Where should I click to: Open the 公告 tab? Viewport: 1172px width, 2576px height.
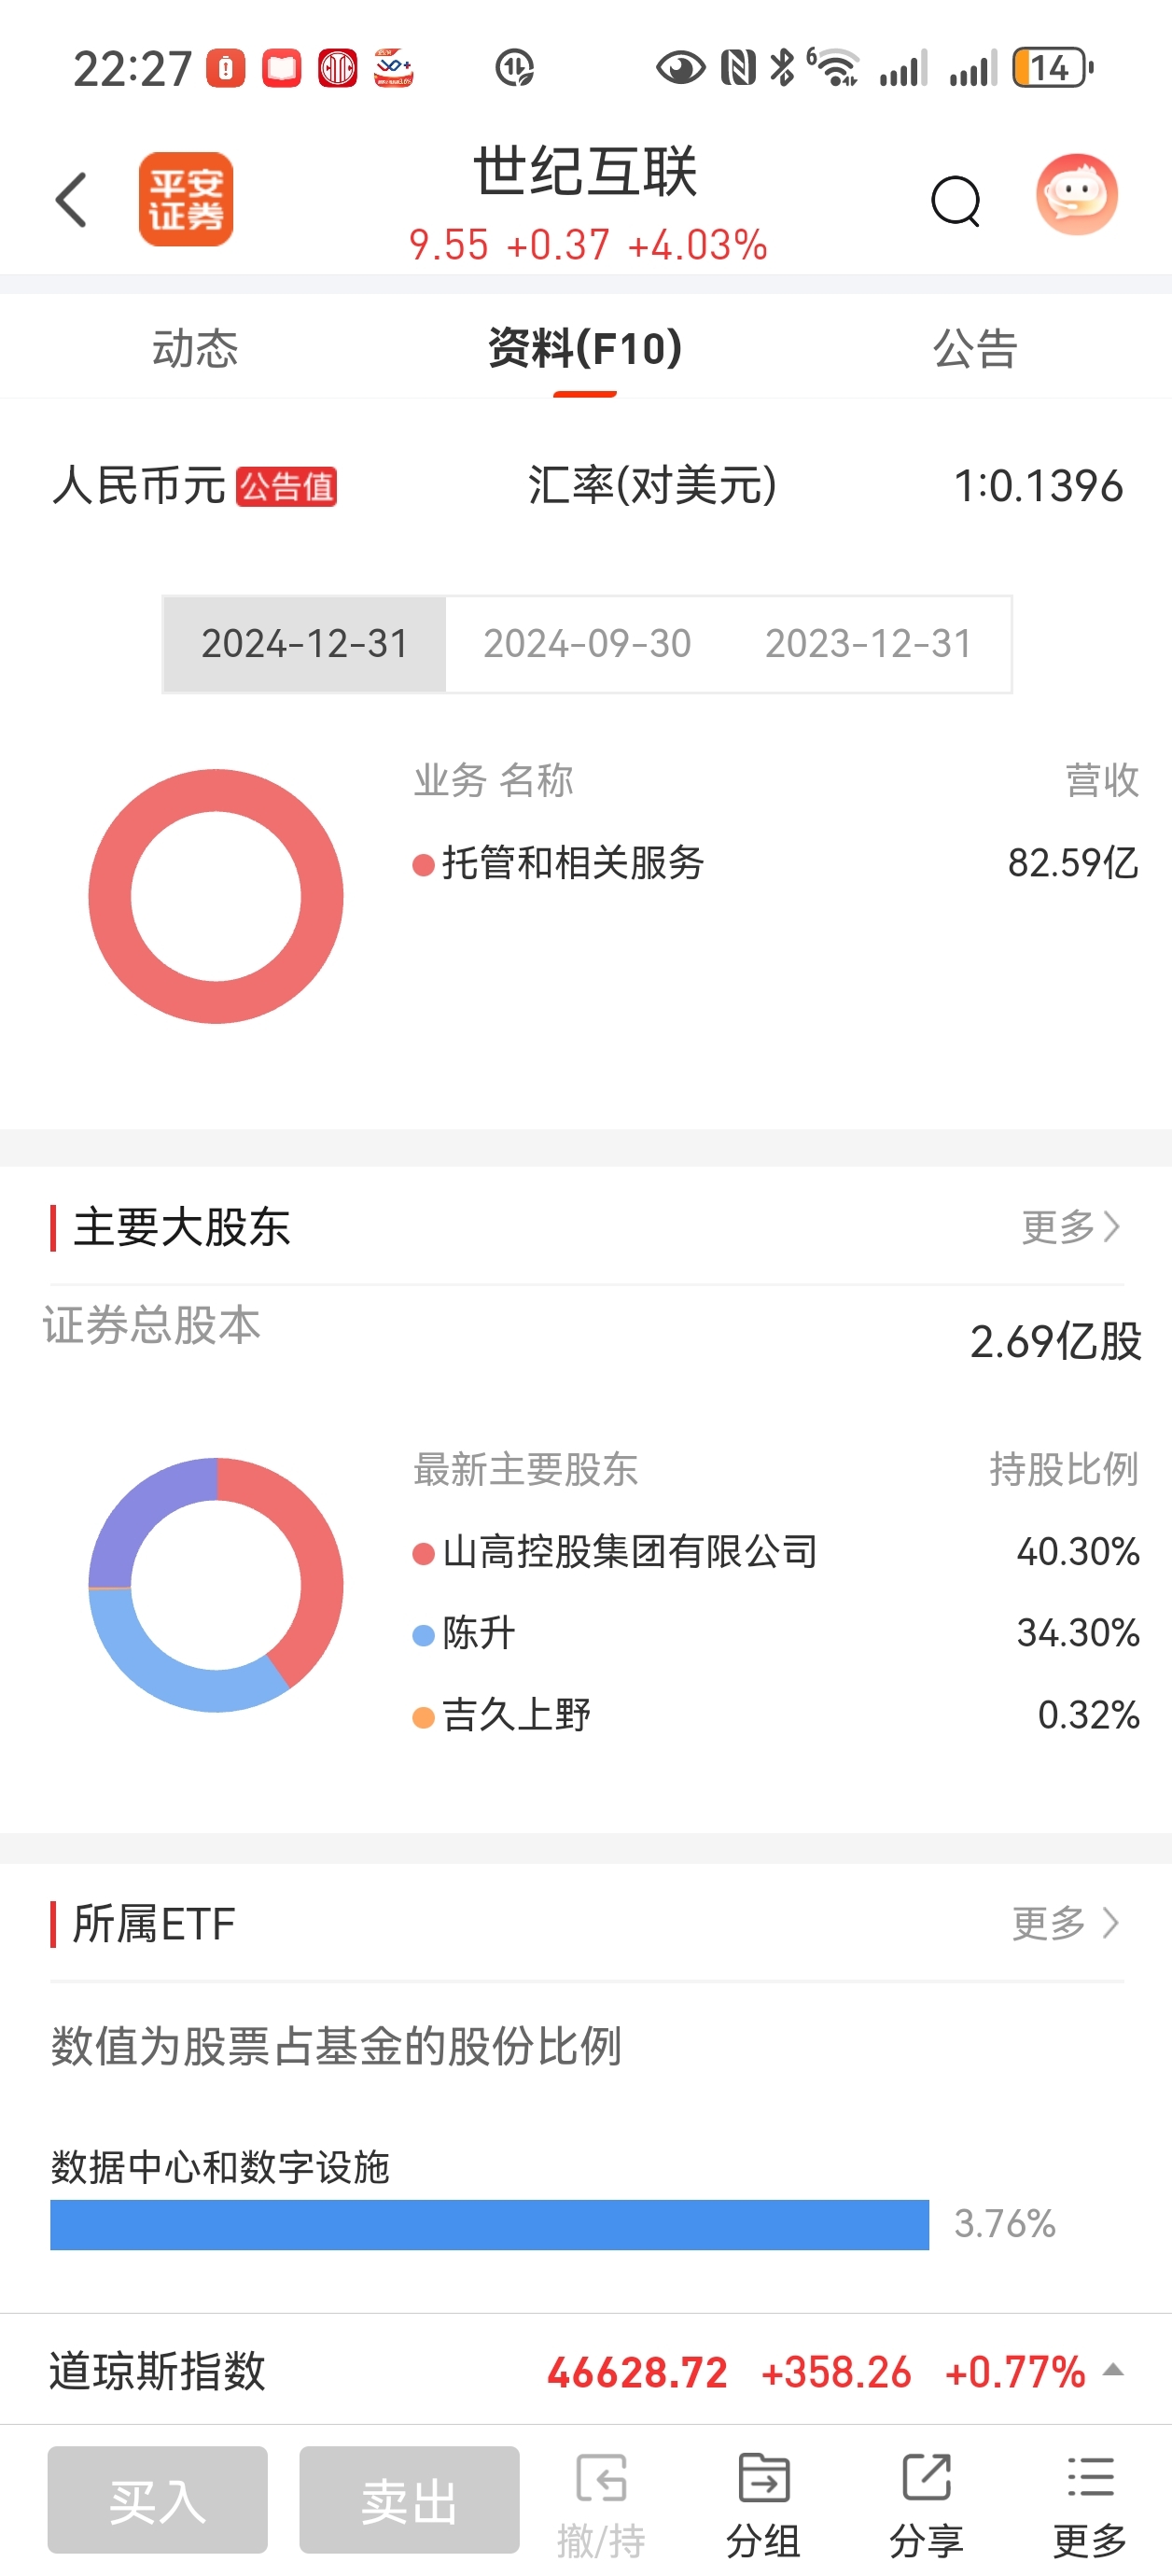coord(975,348)
